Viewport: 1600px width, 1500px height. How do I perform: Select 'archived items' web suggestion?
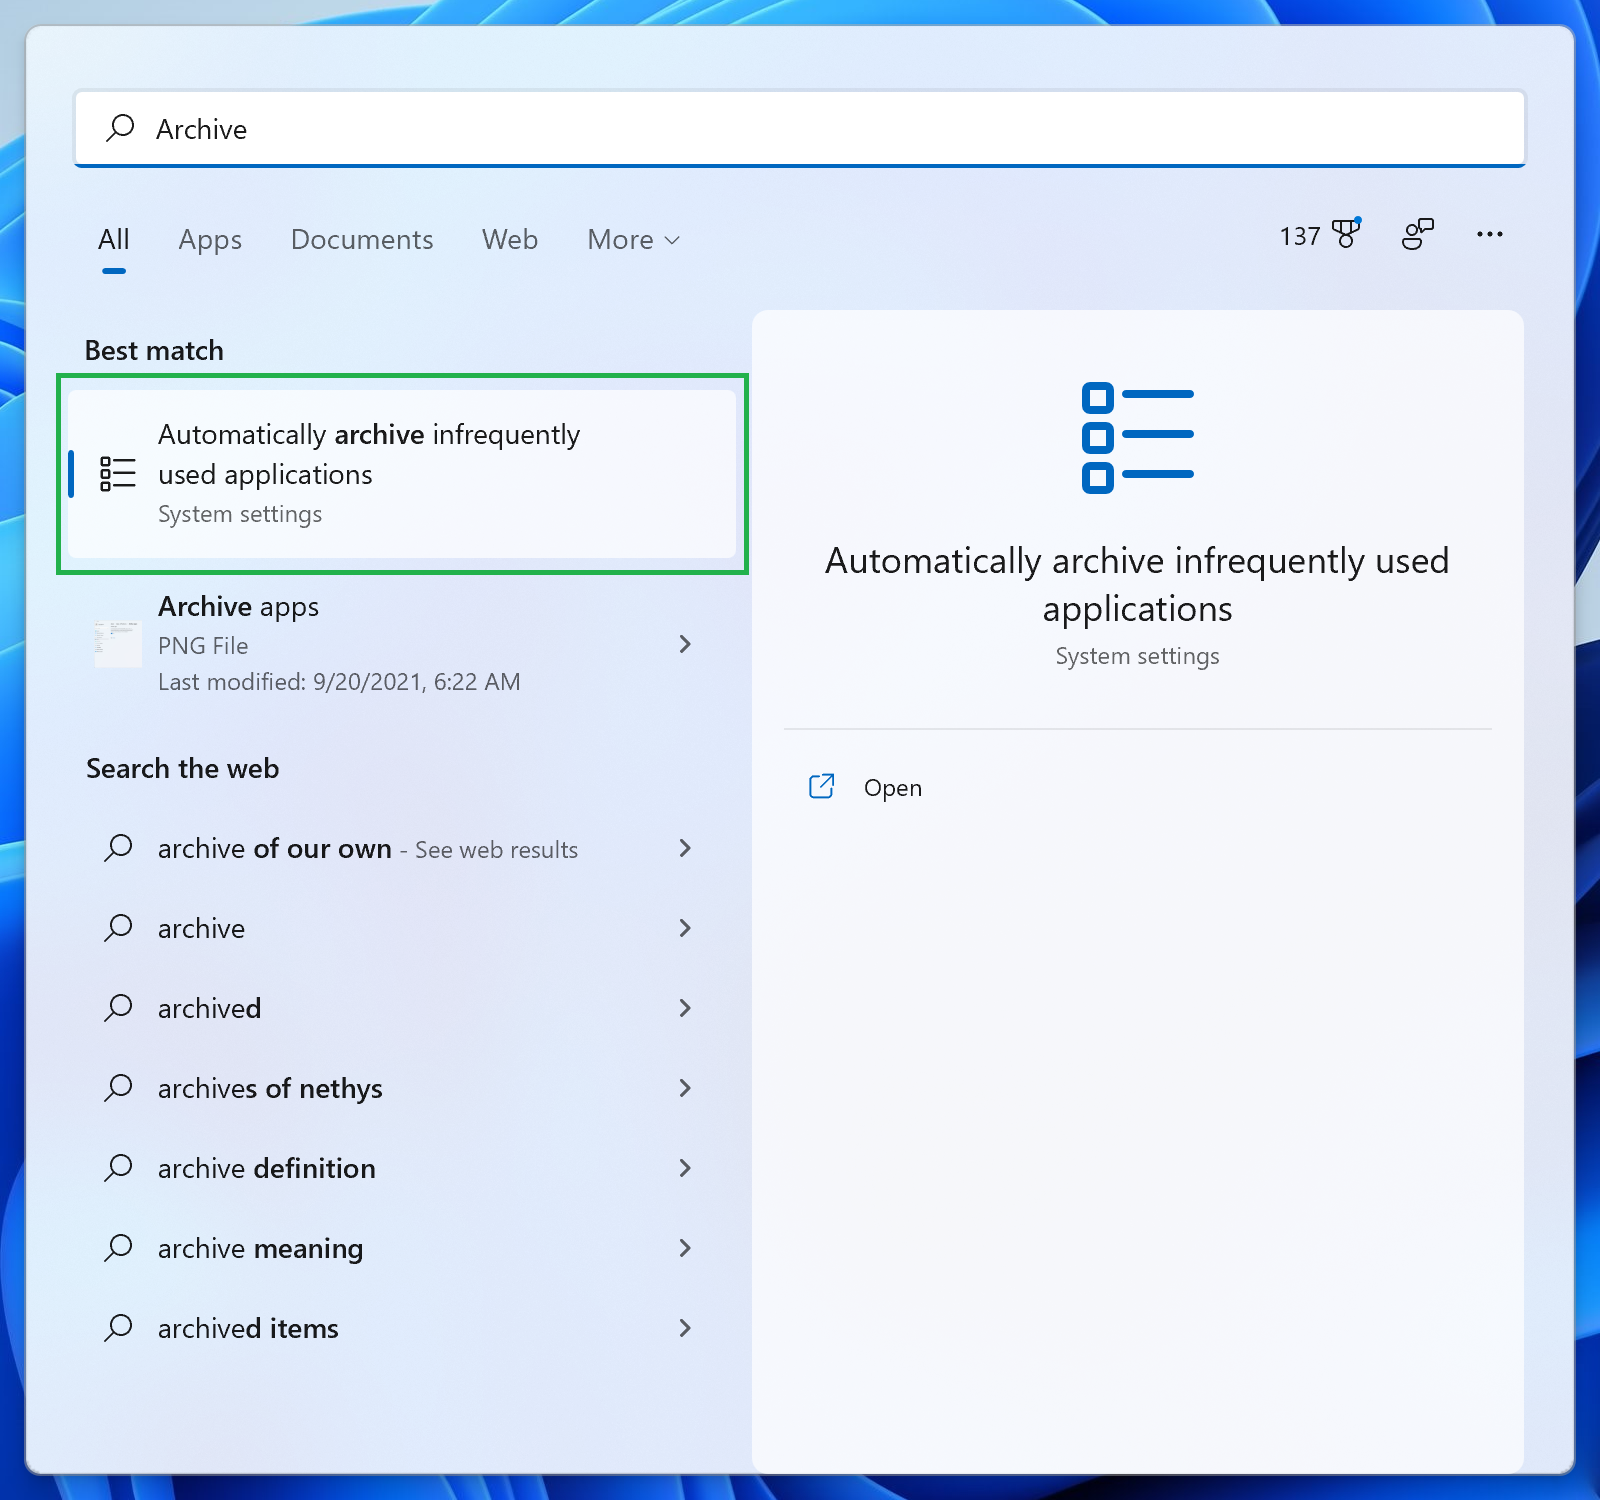248,1328
